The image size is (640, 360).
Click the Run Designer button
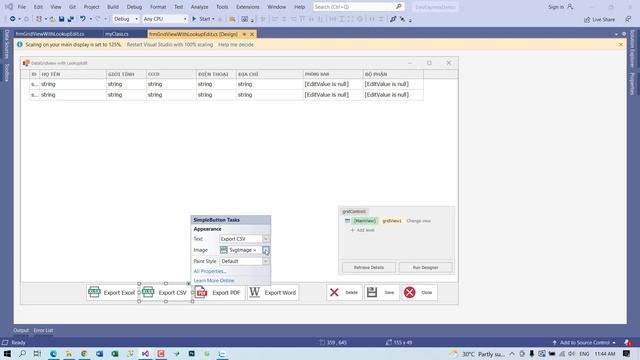pos(425,267)
